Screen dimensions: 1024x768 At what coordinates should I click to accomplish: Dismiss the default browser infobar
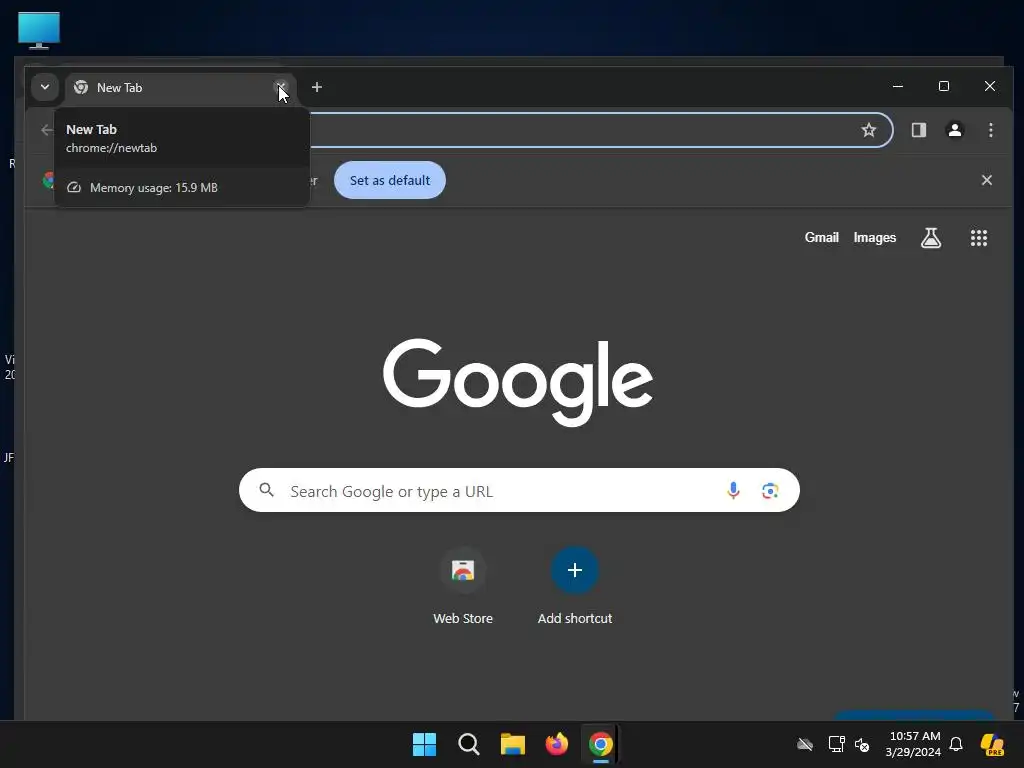click(987, 180)
